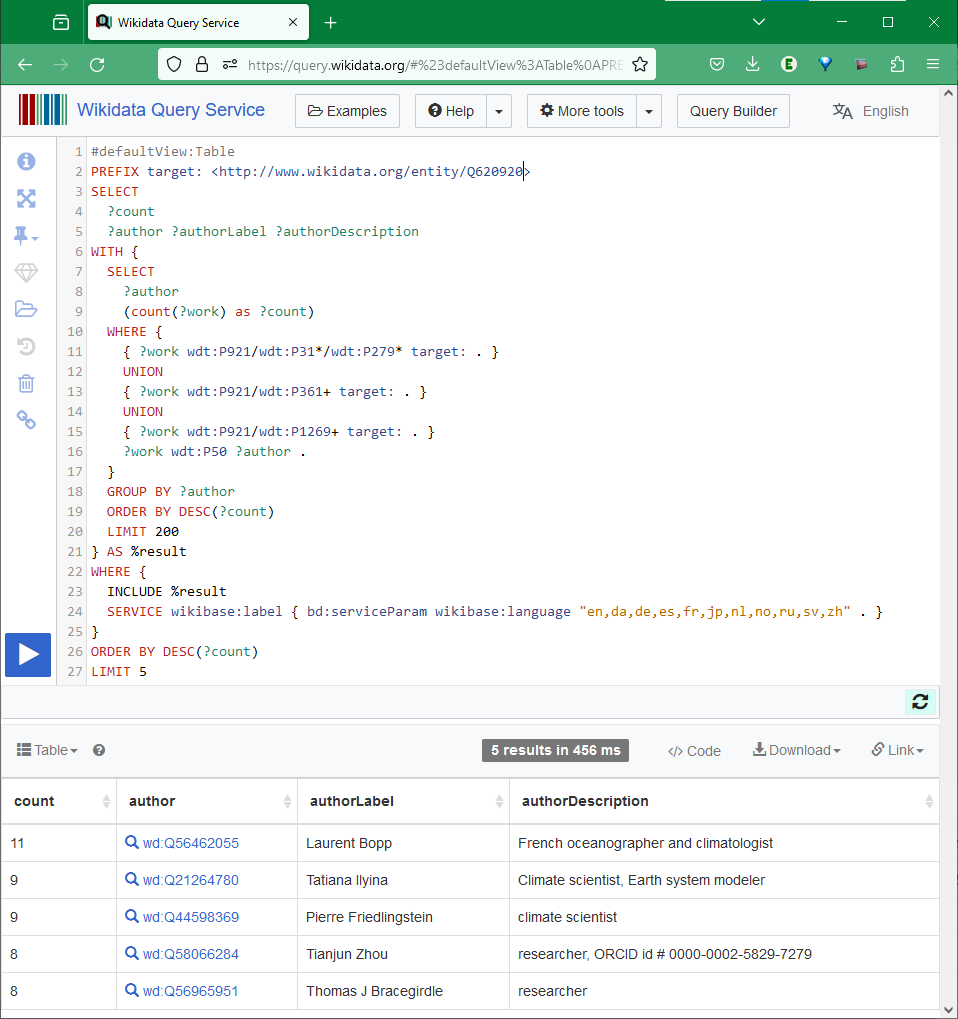The width and height of the screenshot is (958, 1019).
Task: Expand the Help dropdown caret
Action: tap(499, 111)
